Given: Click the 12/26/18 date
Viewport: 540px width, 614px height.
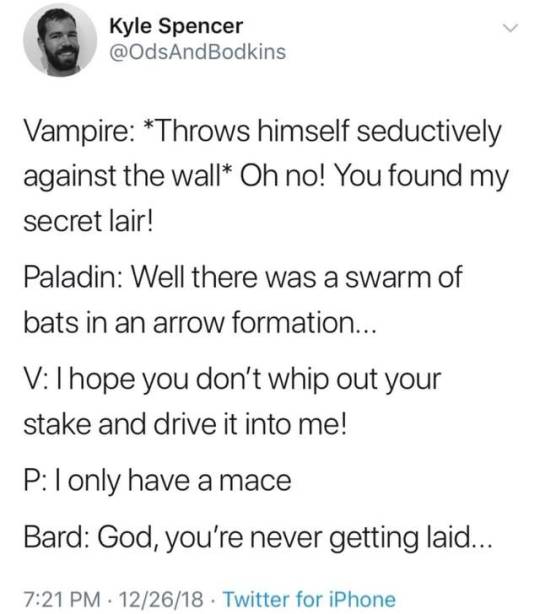Looking at the screenshot, I should 161,600.
